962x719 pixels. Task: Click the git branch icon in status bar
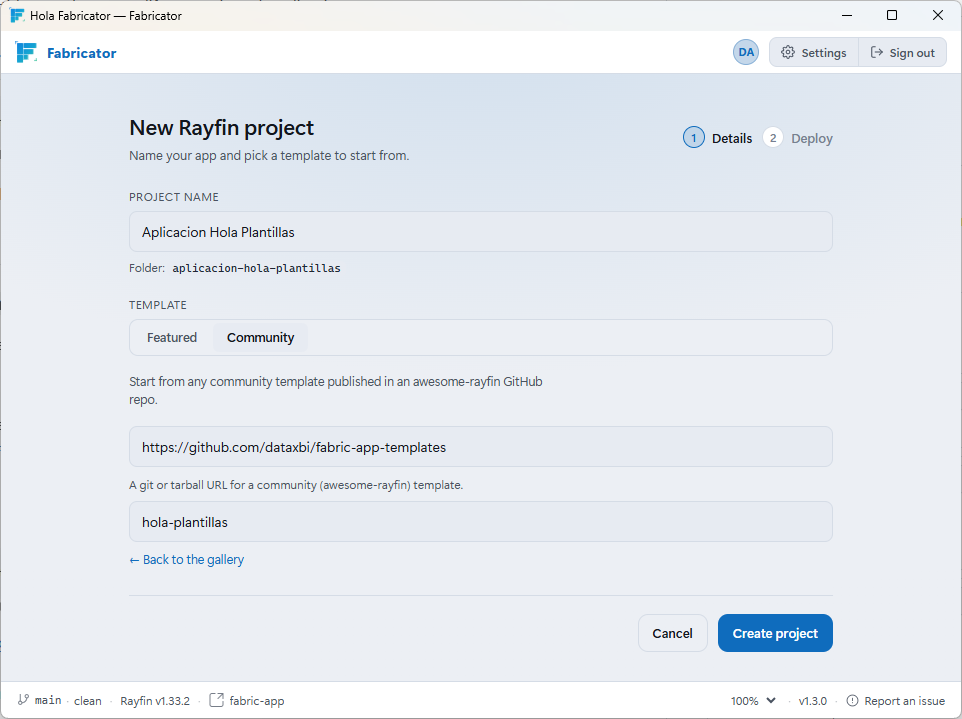pyautogui.click(x=23, y=699)
